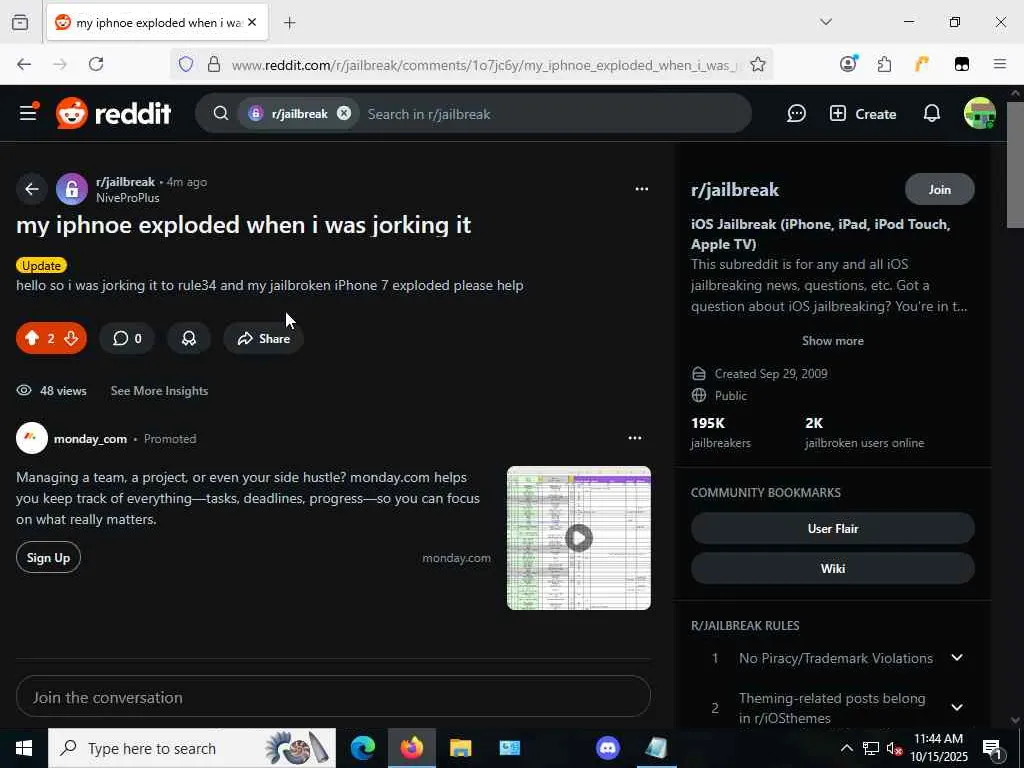1024x768 pixels.
Task: Join the r/jailbreak community
Action: [x=940, y=189]
